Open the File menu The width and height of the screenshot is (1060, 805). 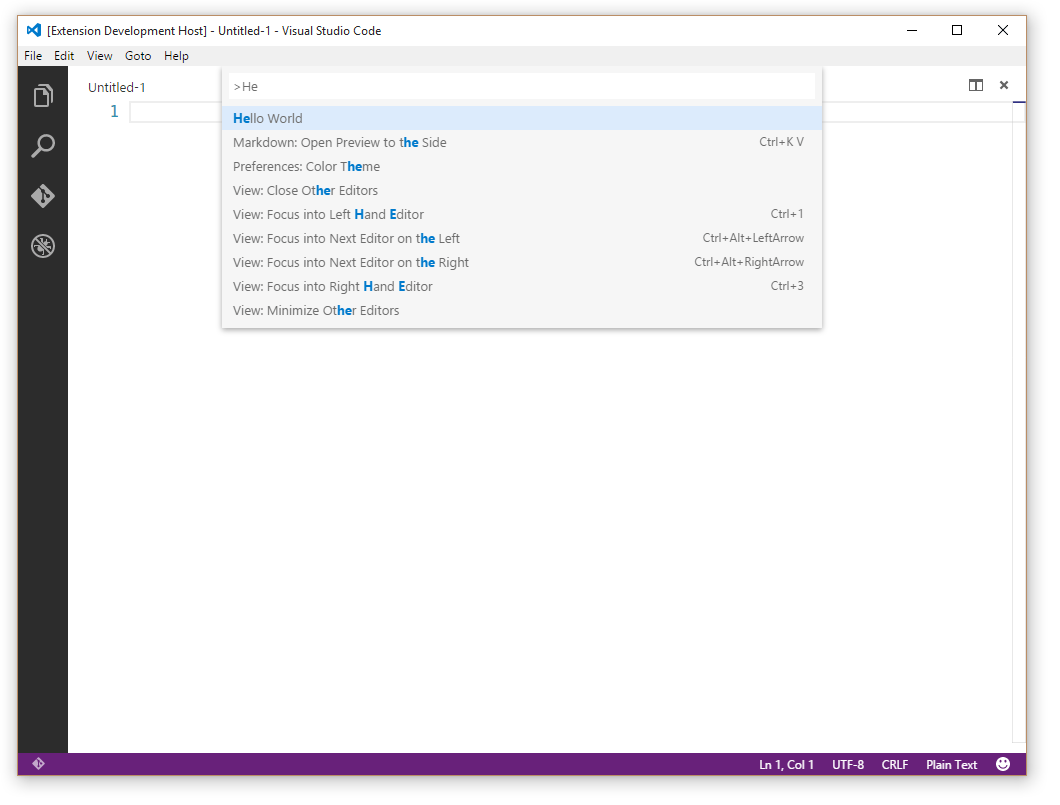tap(33, 56)
